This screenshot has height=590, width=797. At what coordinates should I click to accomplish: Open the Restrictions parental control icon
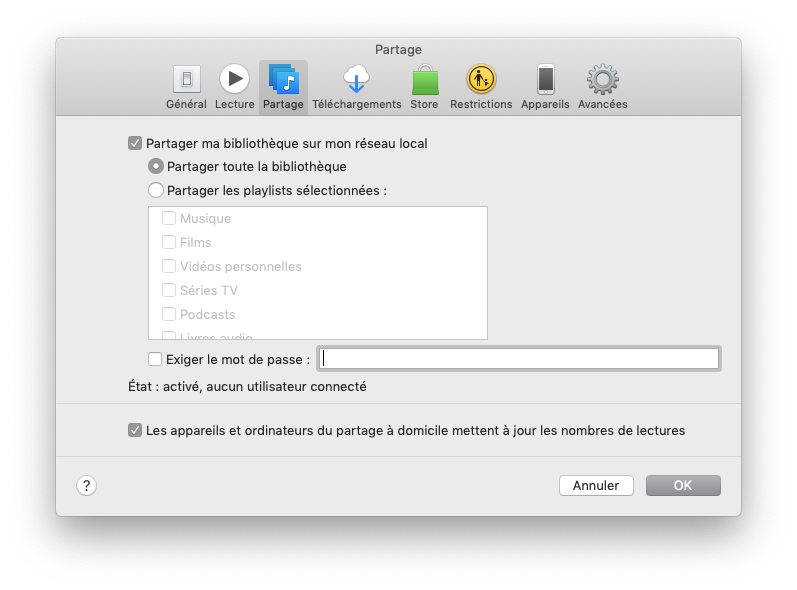tap(481, 79)
